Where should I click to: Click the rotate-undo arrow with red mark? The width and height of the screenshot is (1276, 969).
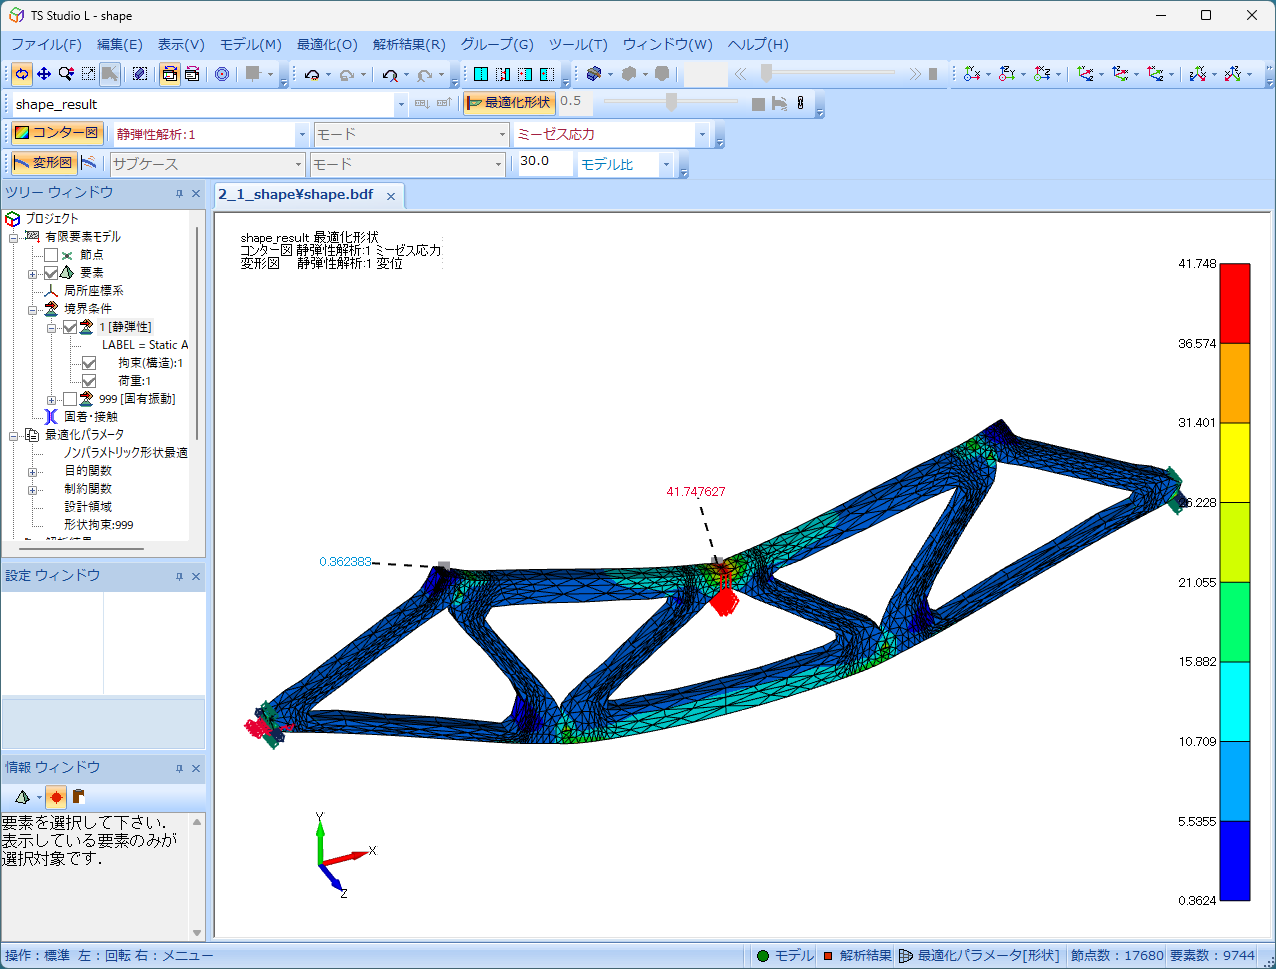[x=390, y=74]
